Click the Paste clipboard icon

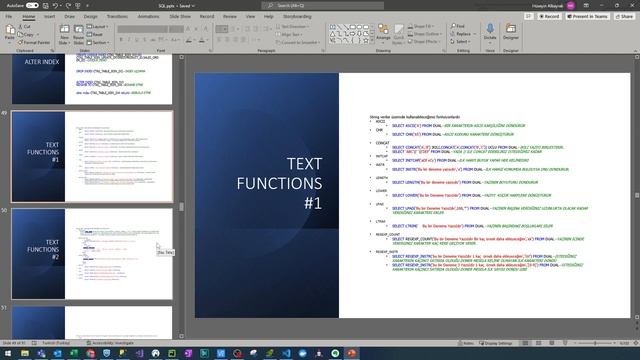coord(10,29)
